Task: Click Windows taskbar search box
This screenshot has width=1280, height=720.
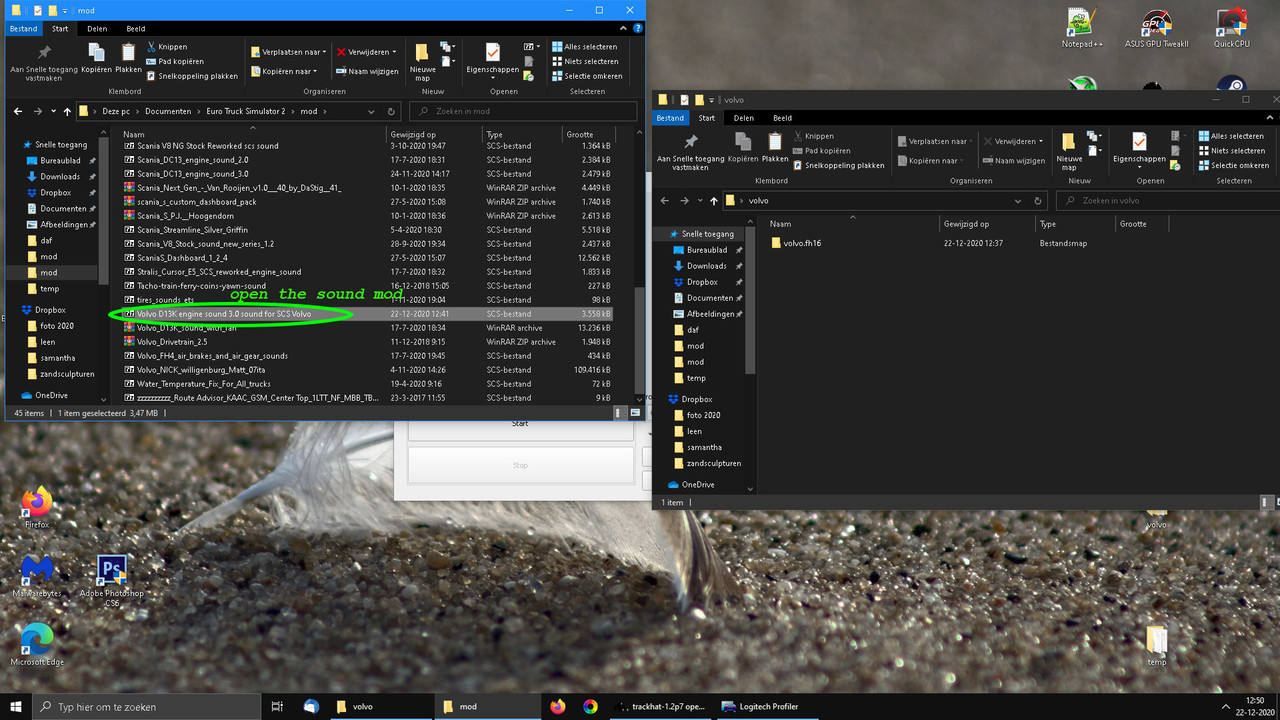Action: 148,706
